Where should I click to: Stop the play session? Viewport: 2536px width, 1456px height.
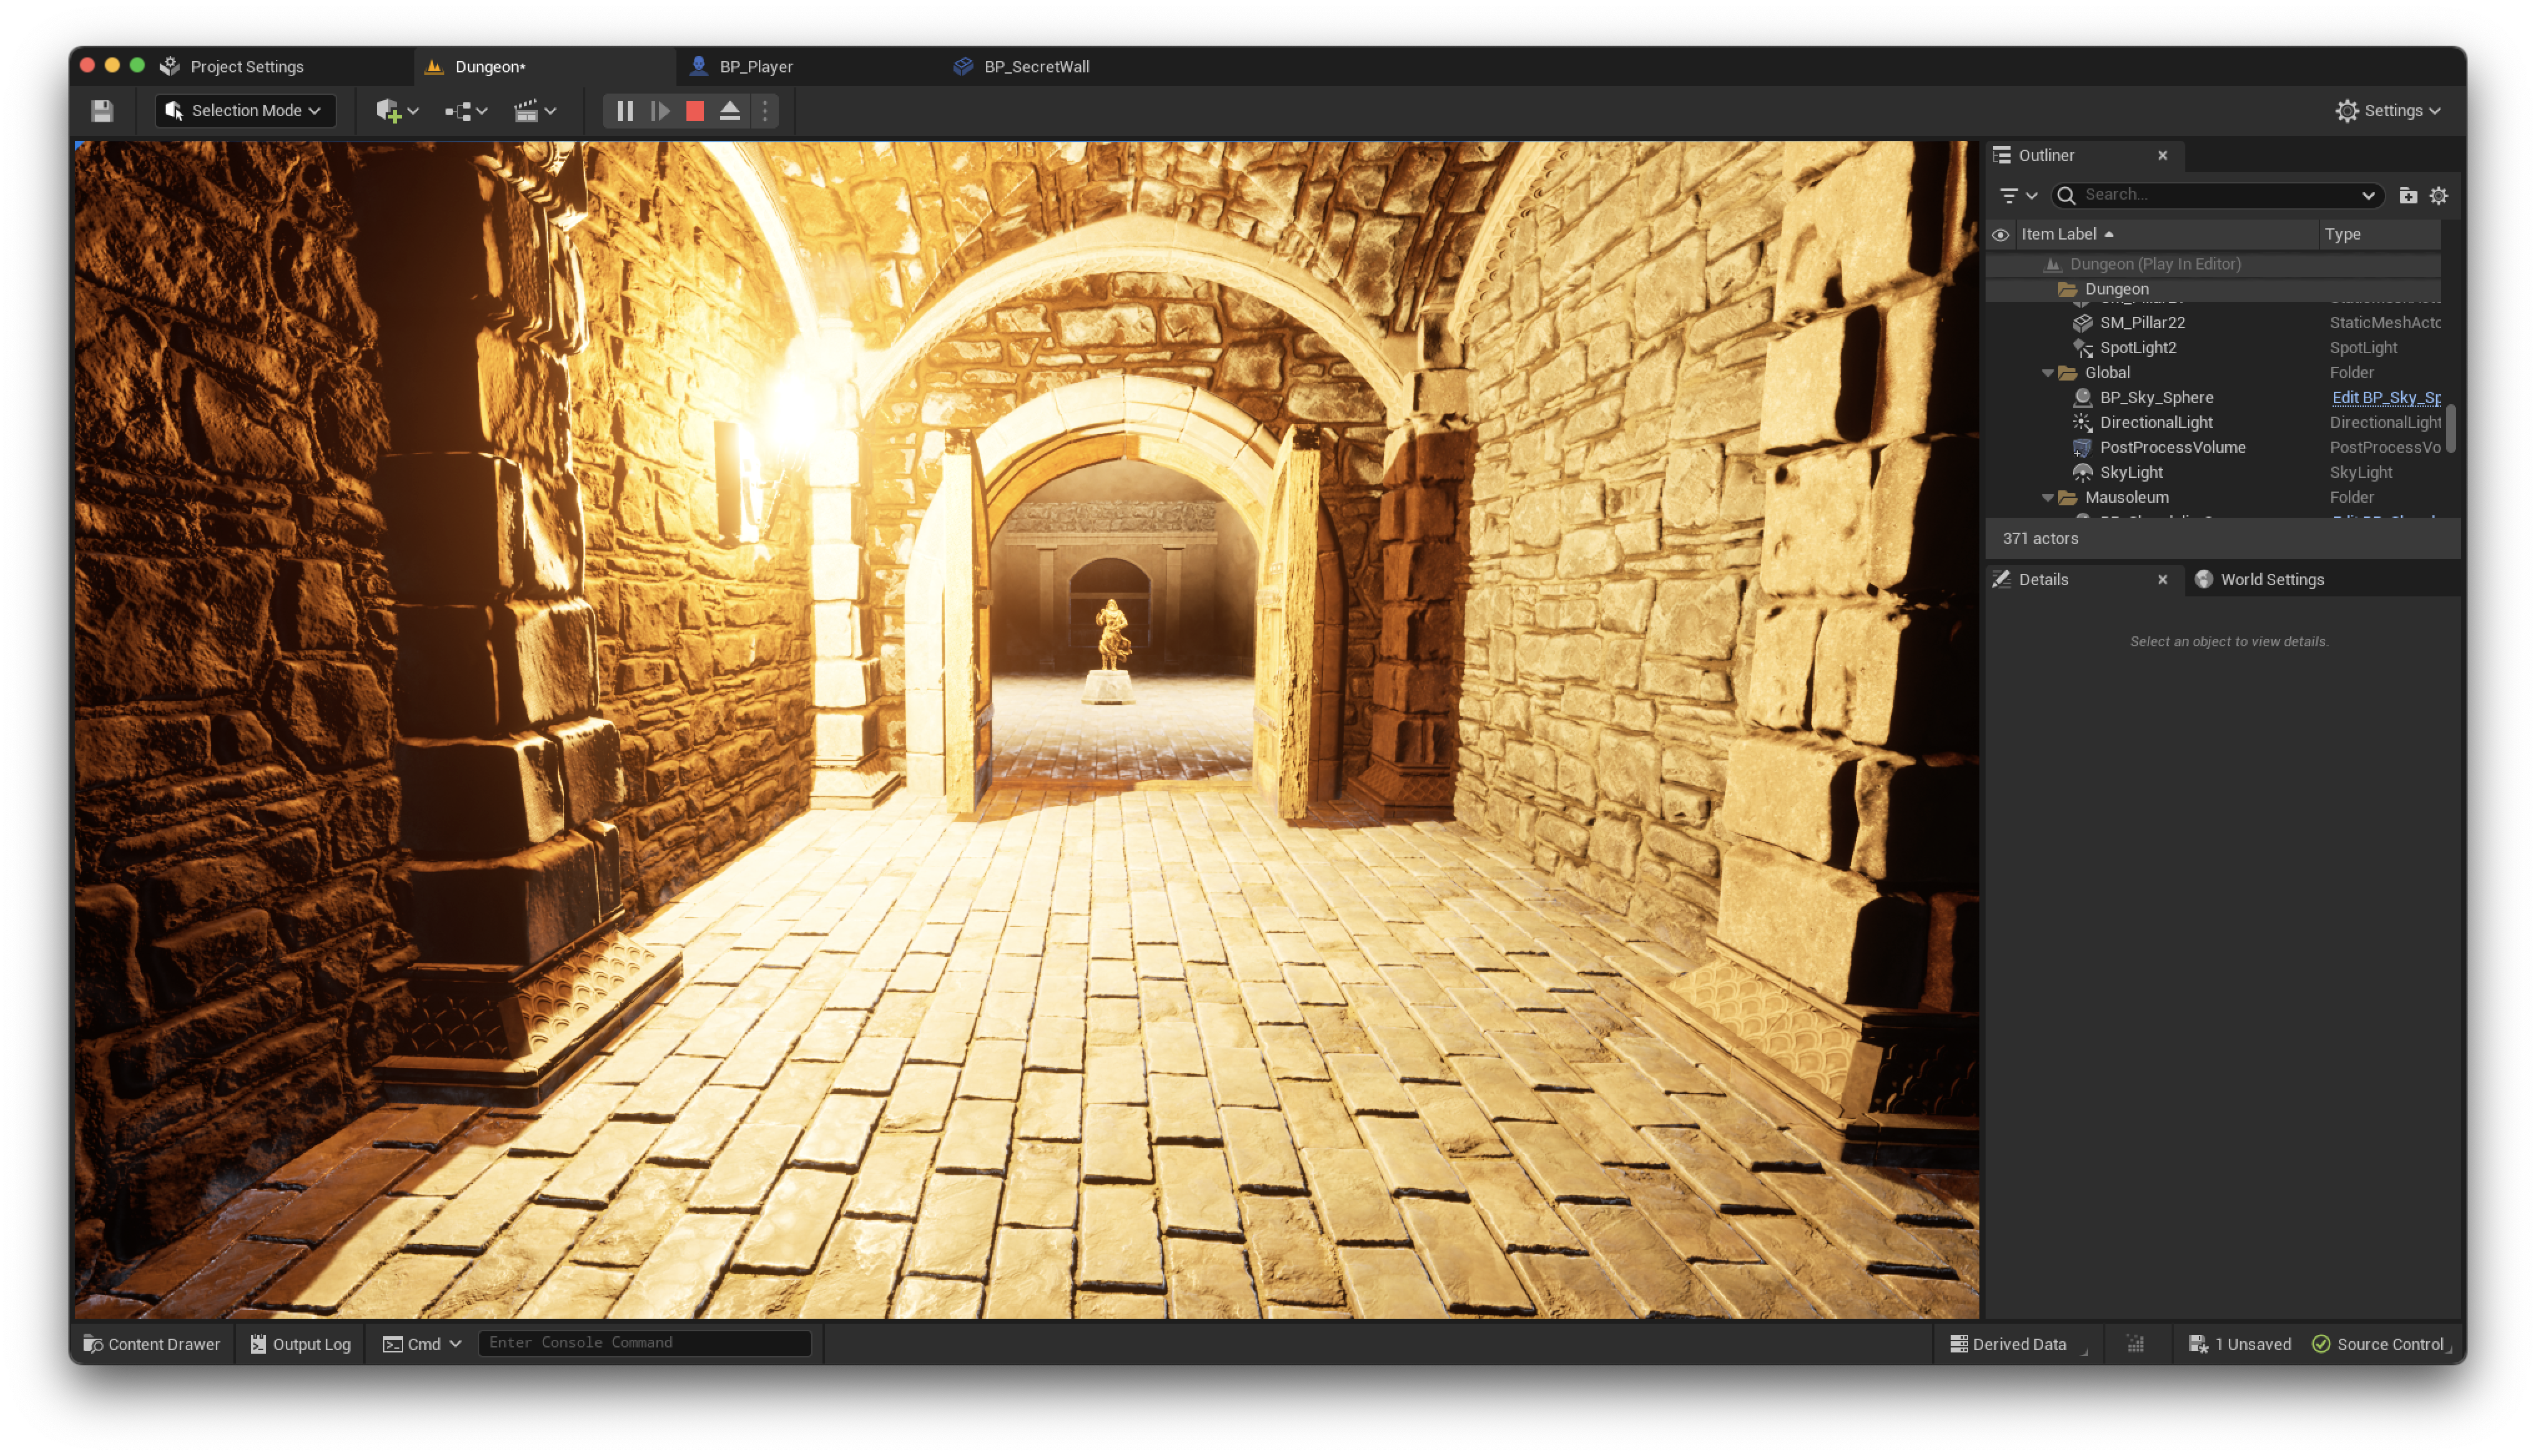(695, 111)
